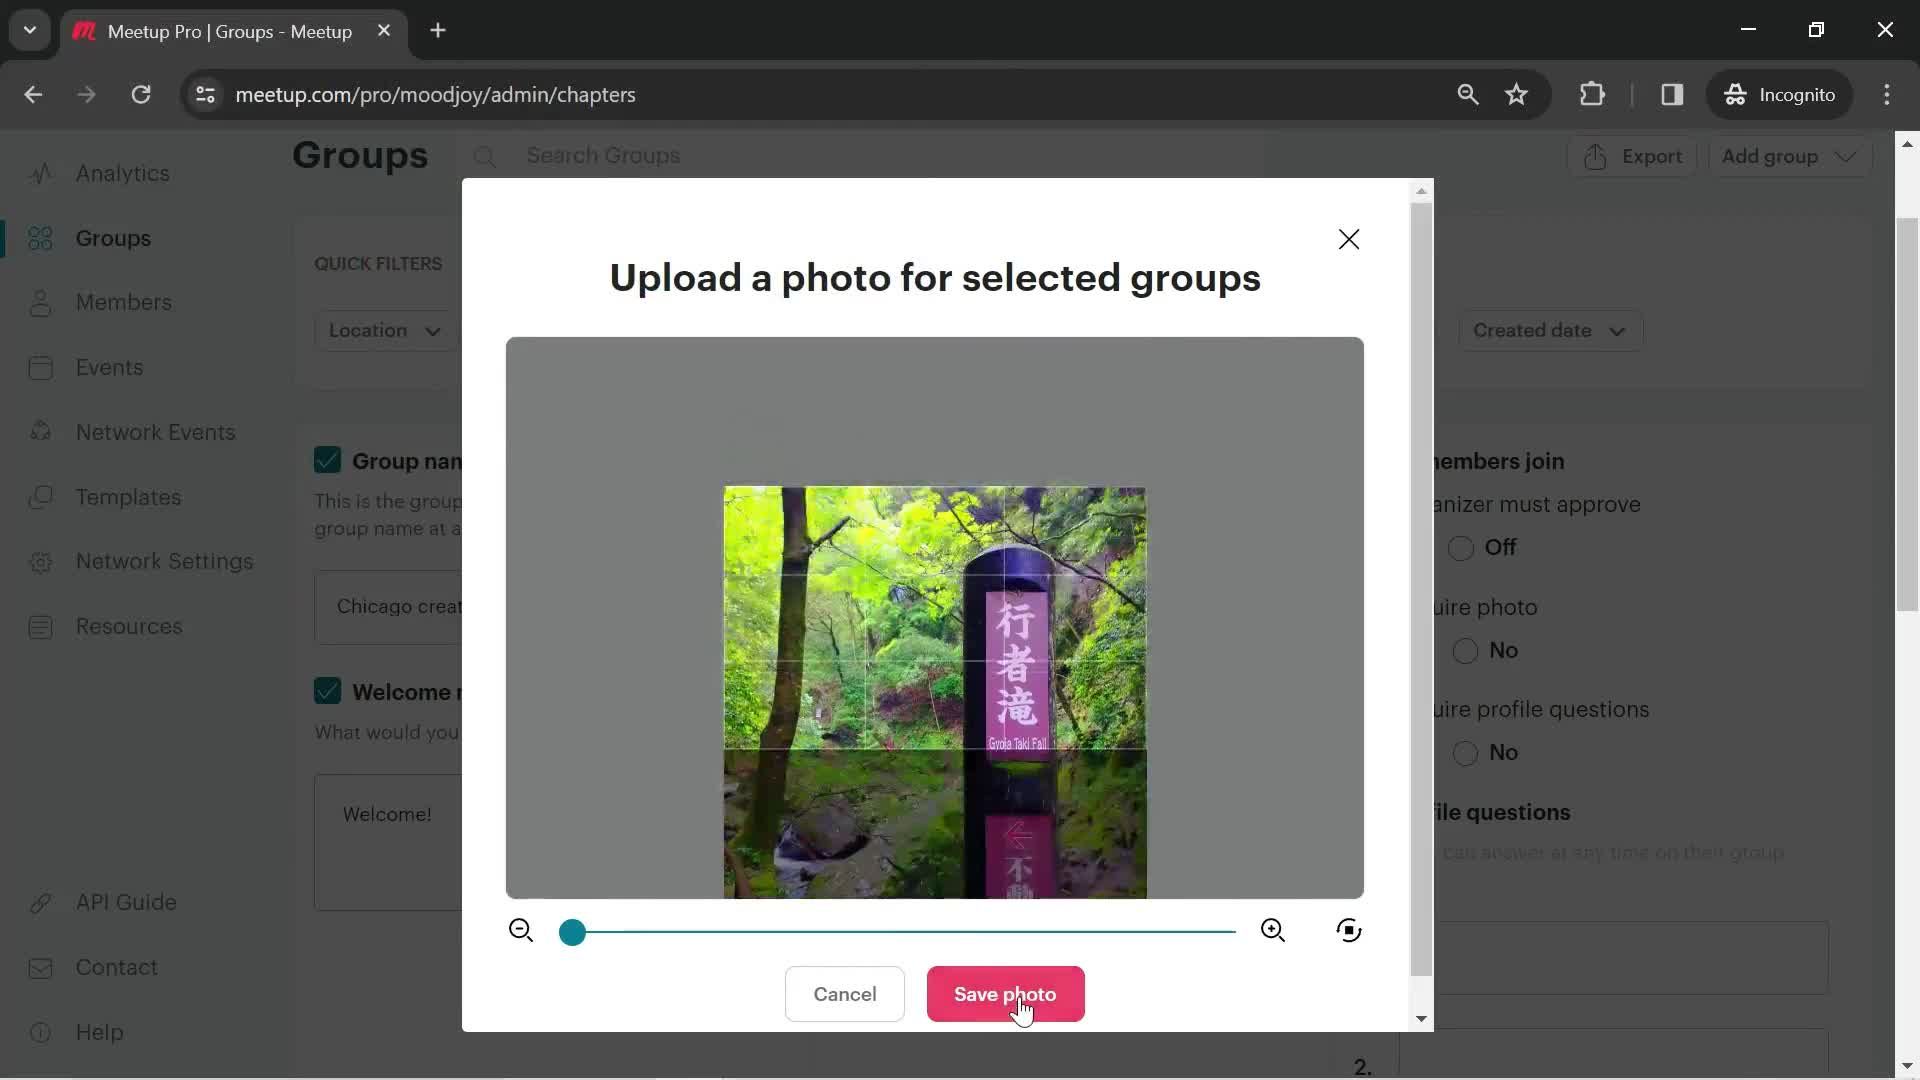The image size is (1920, 1080).
Task: Expand the Created date sort dropdown
Action: [1548, 330]
